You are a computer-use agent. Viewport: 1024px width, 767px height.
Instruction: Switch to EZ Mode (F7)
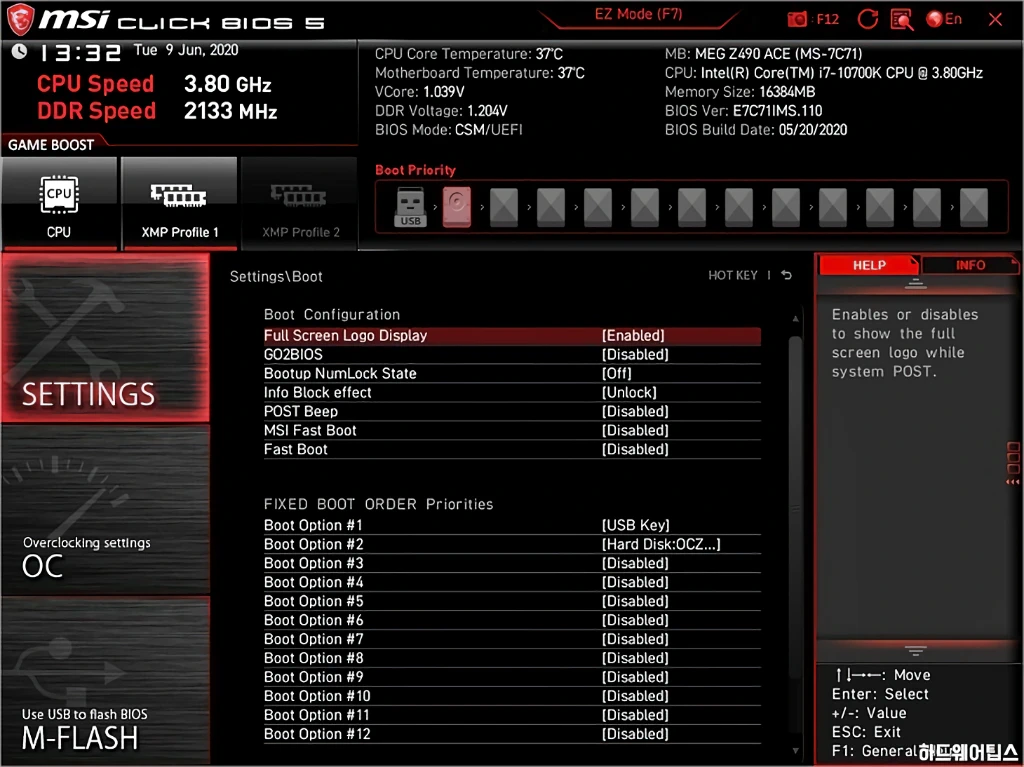click(x=638, y=14)
